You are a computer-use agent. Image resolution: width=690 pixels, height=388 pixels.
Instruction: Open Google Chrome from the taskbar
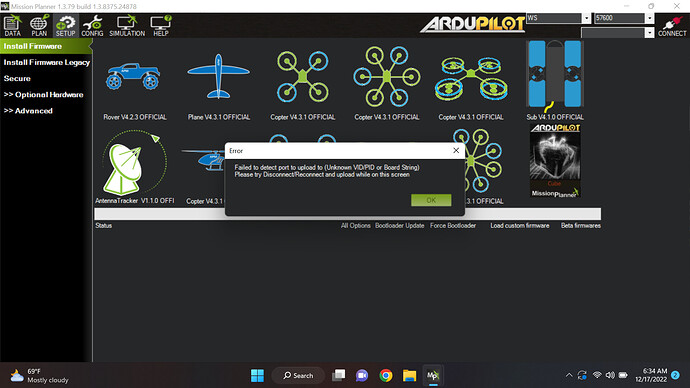pyautogui.click(x=386, y=375)
